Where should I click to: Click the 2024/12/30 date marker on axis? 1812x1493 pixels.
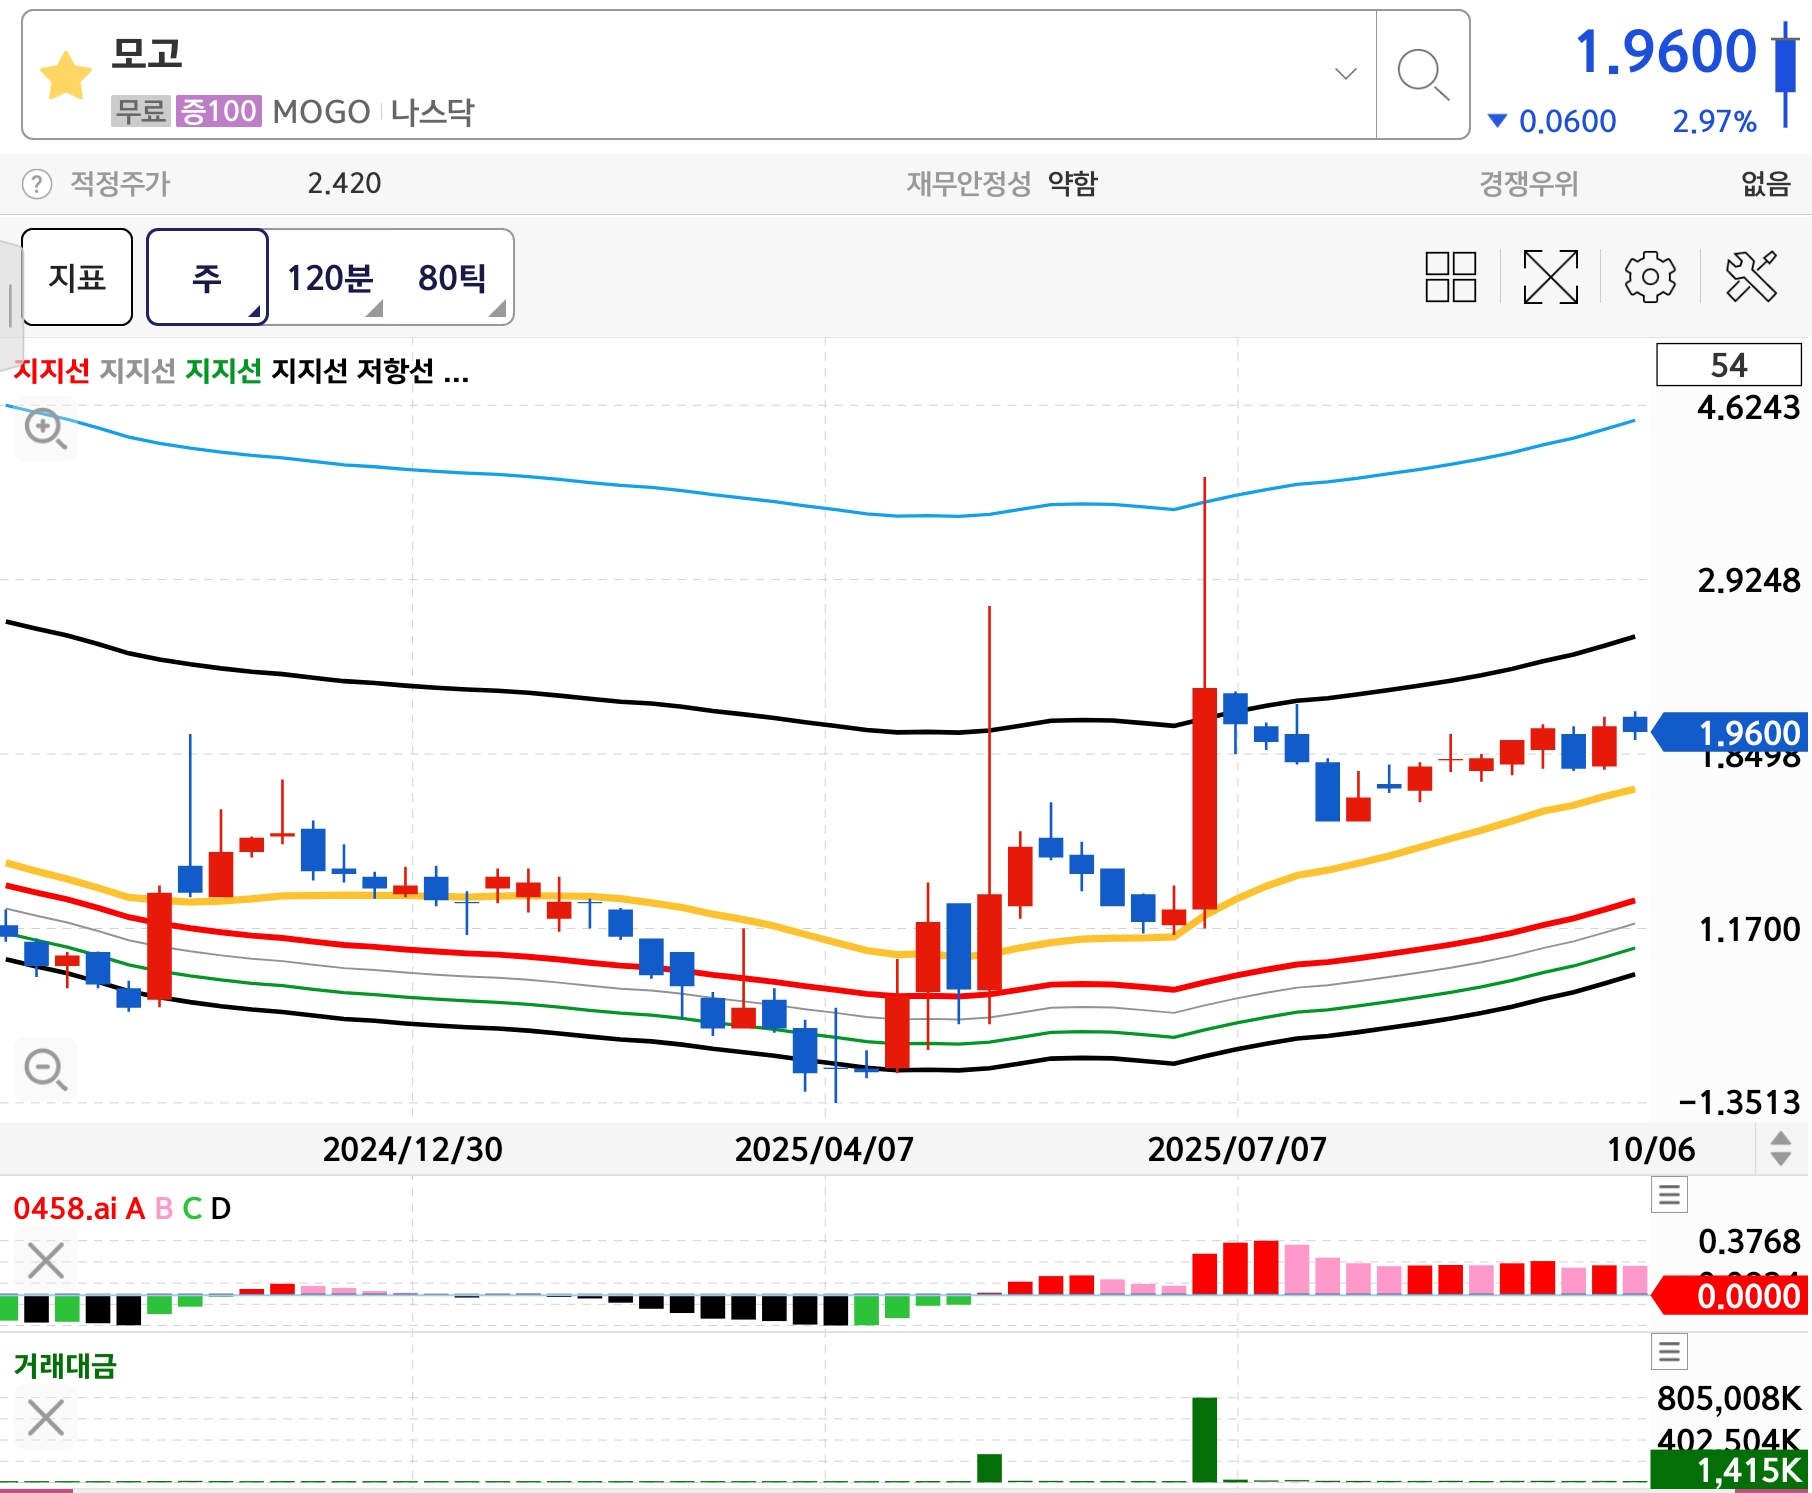(412, 1149)
